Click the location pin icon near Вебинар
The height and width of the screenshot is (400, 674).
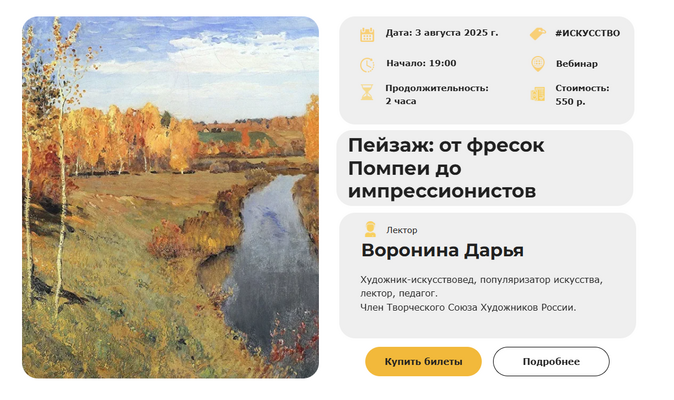coord(538,64)
